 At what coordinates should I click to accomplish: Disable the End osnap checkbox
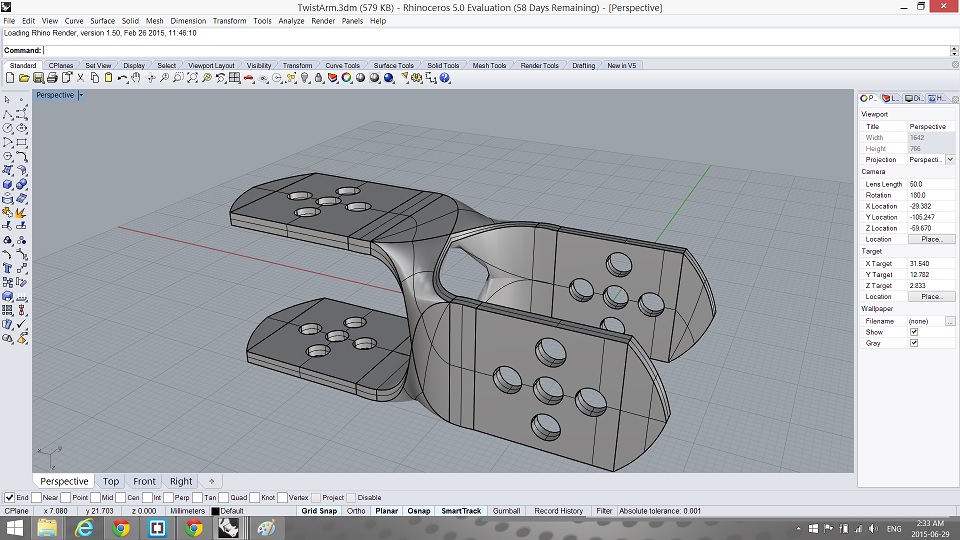pos(10,497)
